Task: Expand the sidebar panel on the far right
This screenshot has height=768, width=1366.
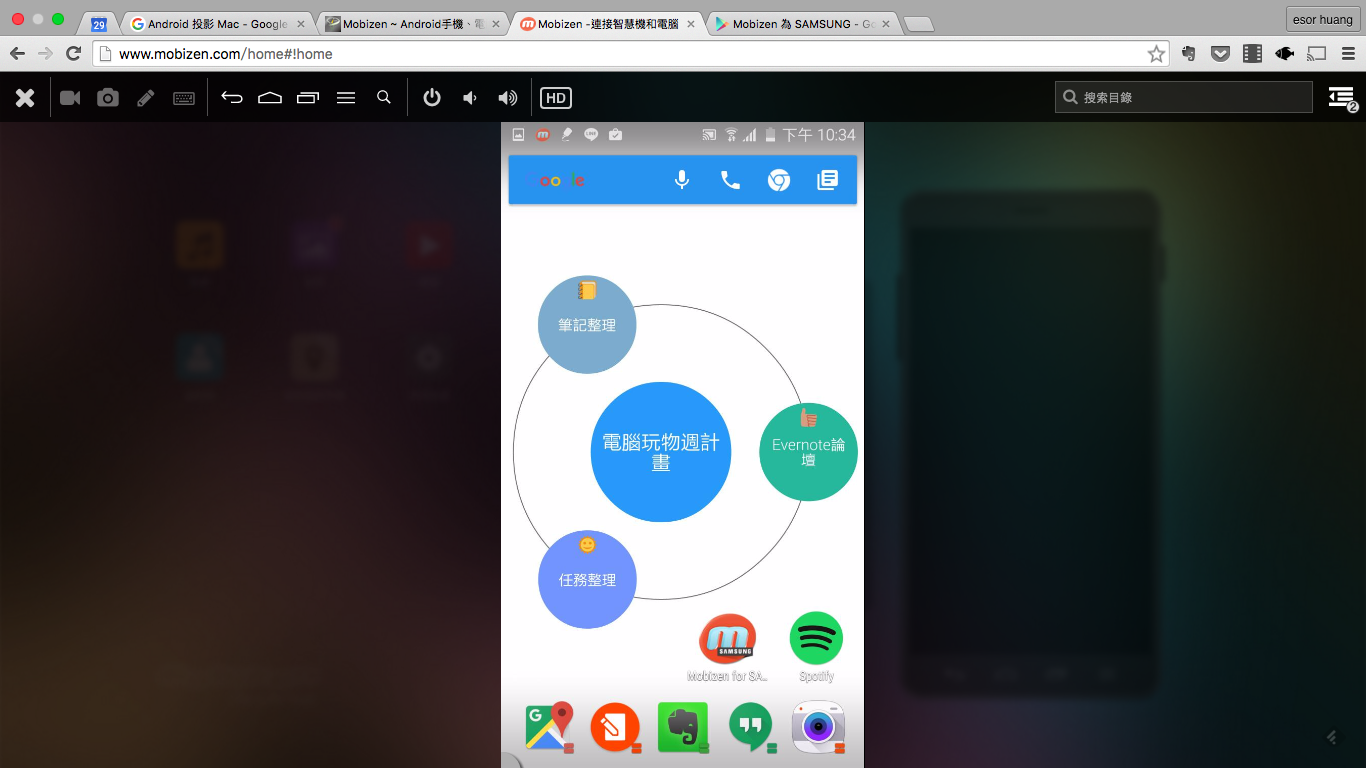Action: [x=1341, y=96]
